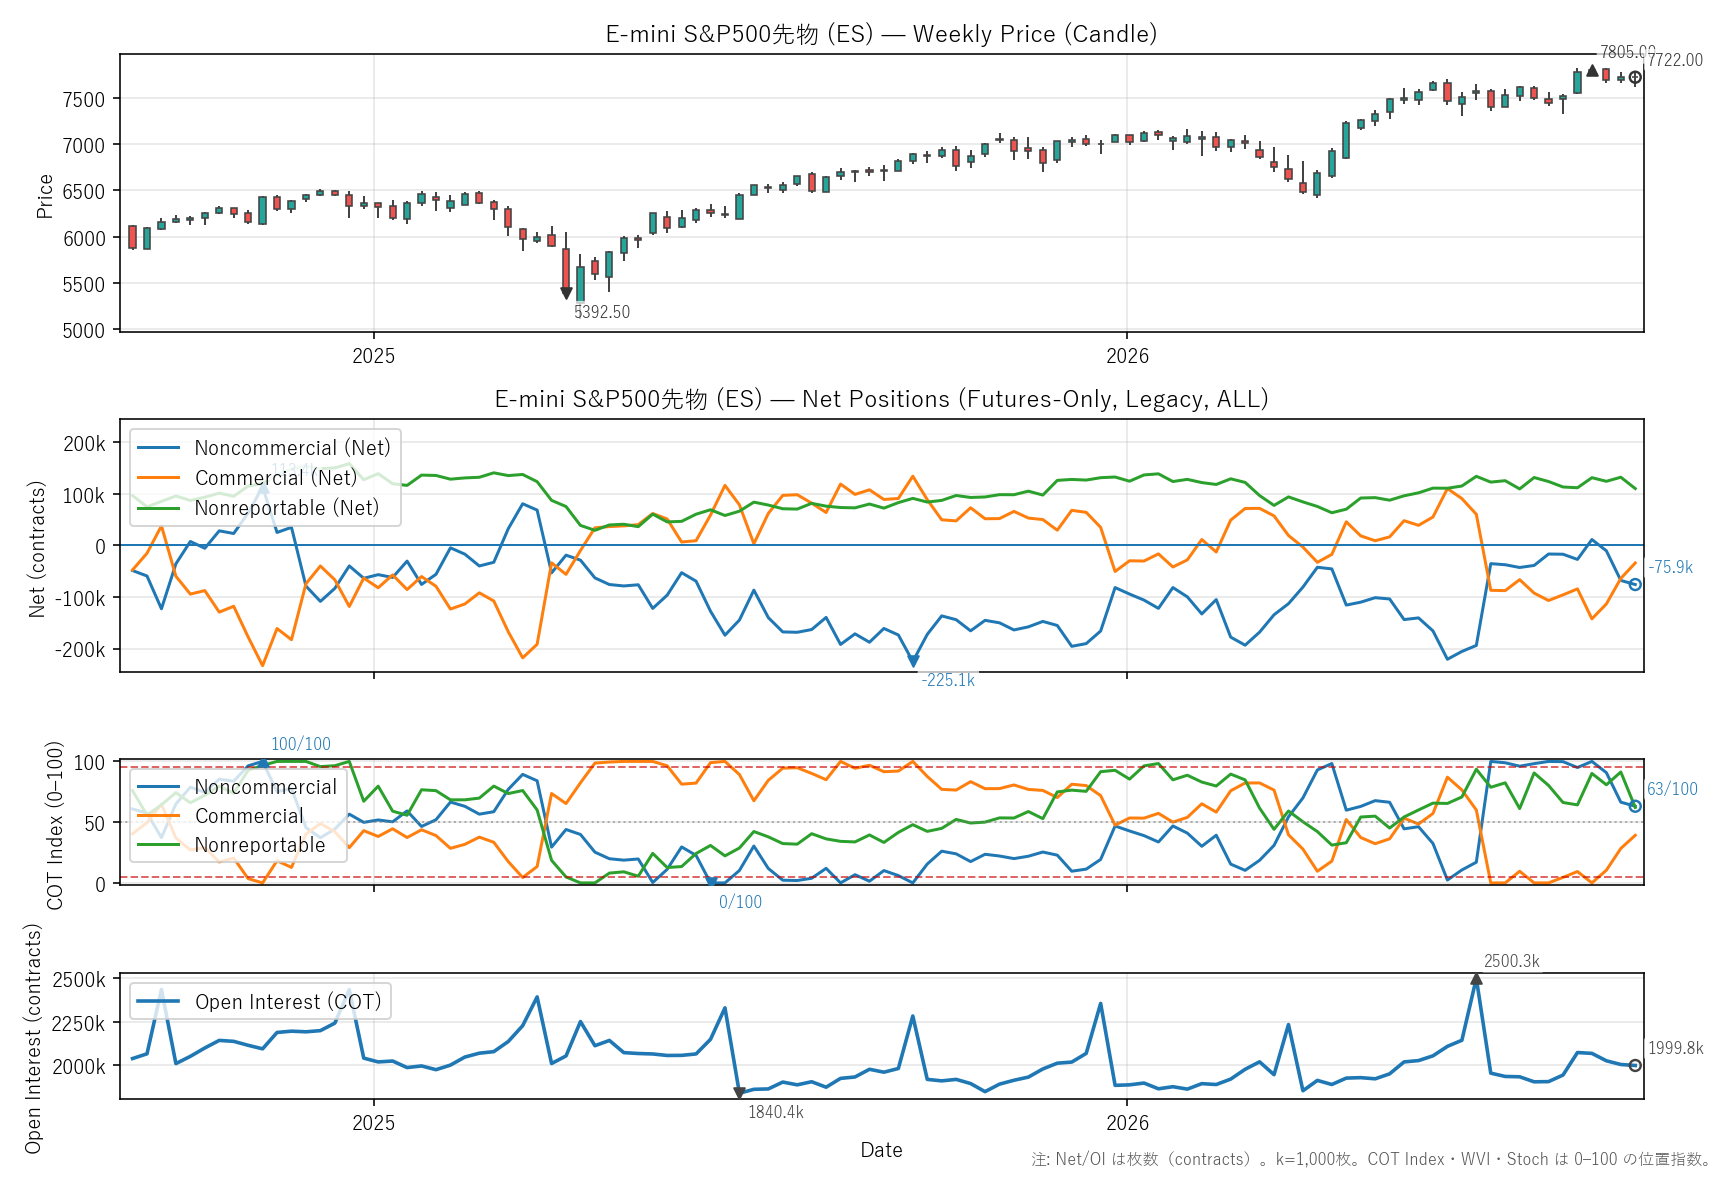Image resolution: width=1728 pixels, height=1180 pixels.
Task: Select the upward triangle marker at the price high
Action: click(x=1592, y=70)
